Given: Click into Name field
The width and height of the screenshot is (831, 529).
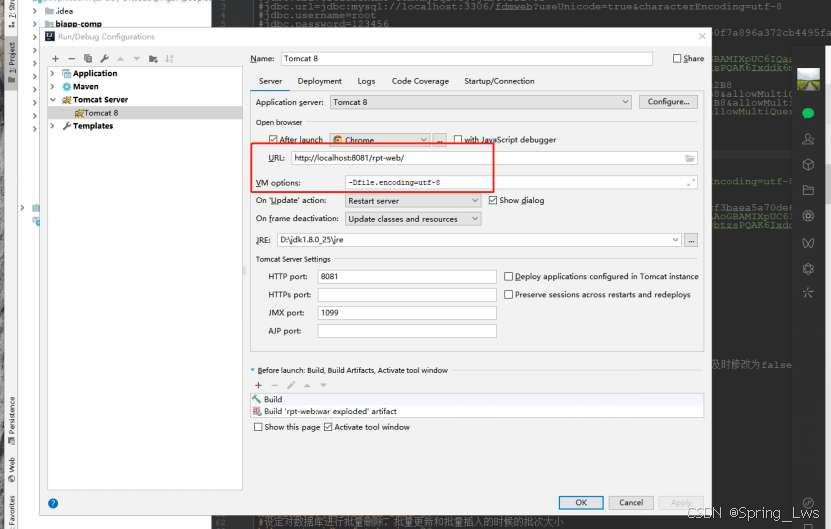Looking at the screenshot, I should tap(466, 59).
